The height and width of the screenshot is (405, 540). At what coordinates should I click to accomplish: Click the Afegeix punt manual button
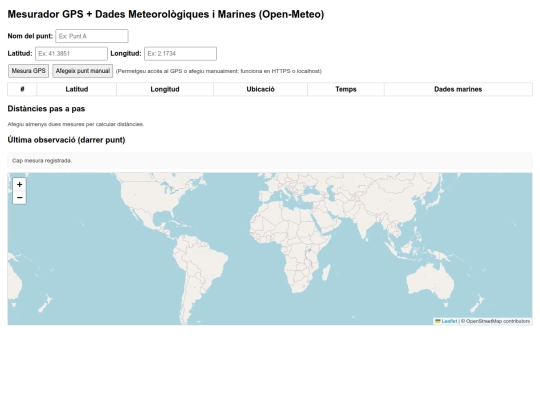(x=83, y=71)
